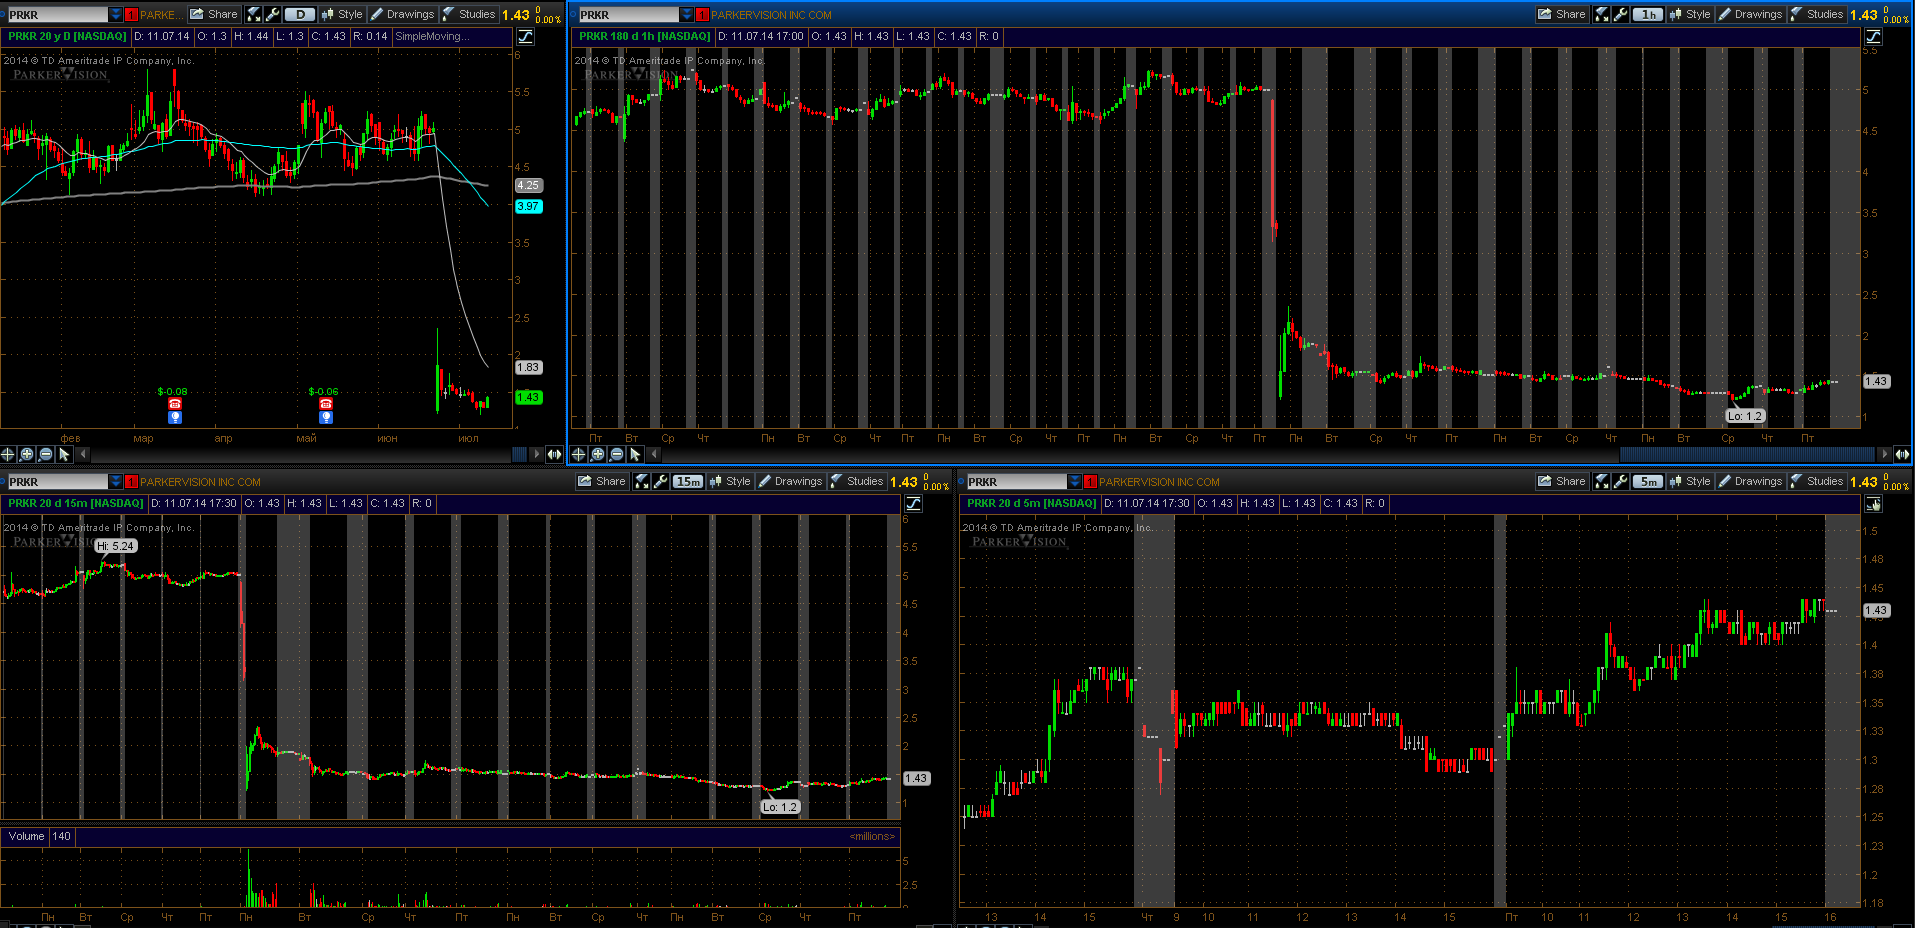The width and height of the screenshot is (1915, 928).
Task: Focus PRKR symbol field in 5m chart
Action: pos(1016,481)
